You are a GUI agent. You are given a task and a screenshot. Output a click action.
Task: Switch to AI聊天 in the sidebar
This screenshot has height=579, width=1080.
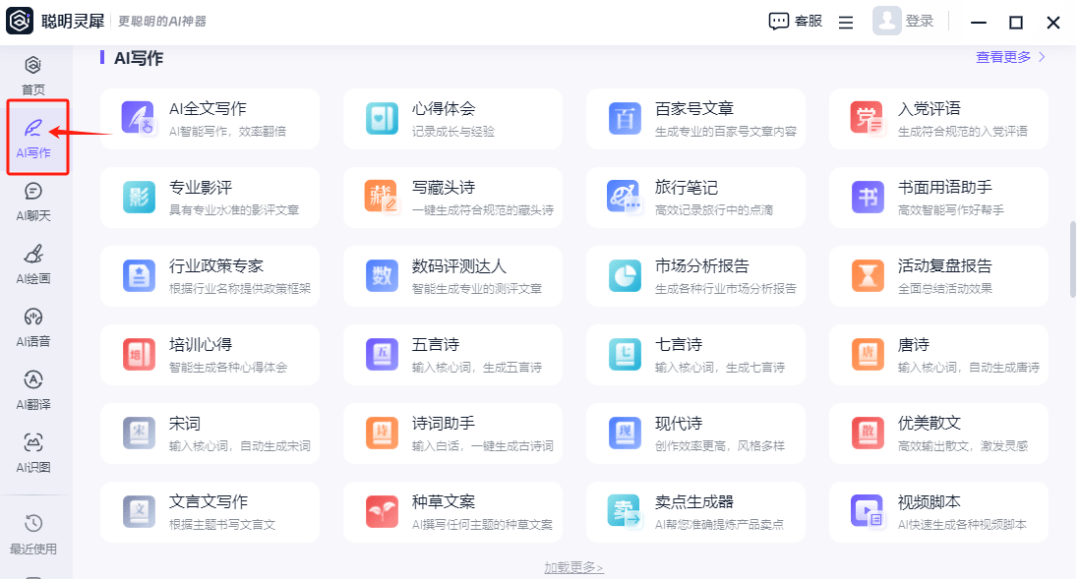pyautogui.click(x=33, y=200)
